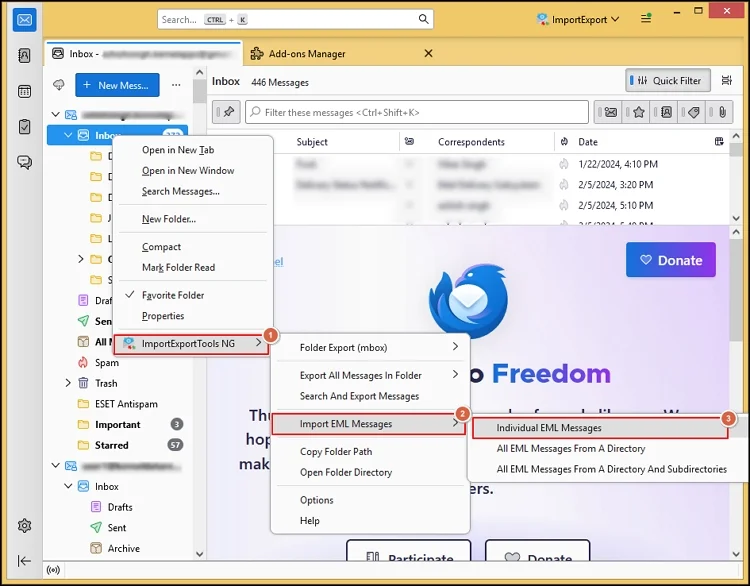
Task: Open the Chat space
Action: click(24, 163)
